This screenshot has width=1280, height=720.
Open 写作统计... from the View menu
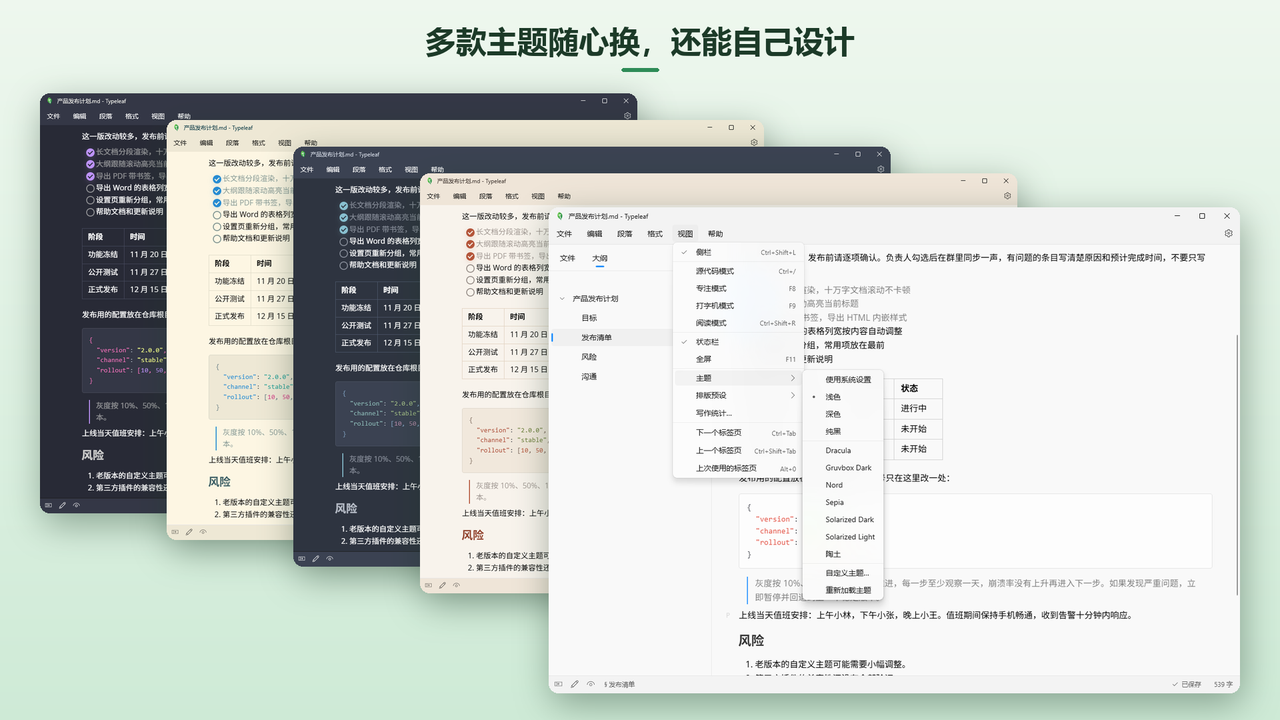(x=737, y=413)
